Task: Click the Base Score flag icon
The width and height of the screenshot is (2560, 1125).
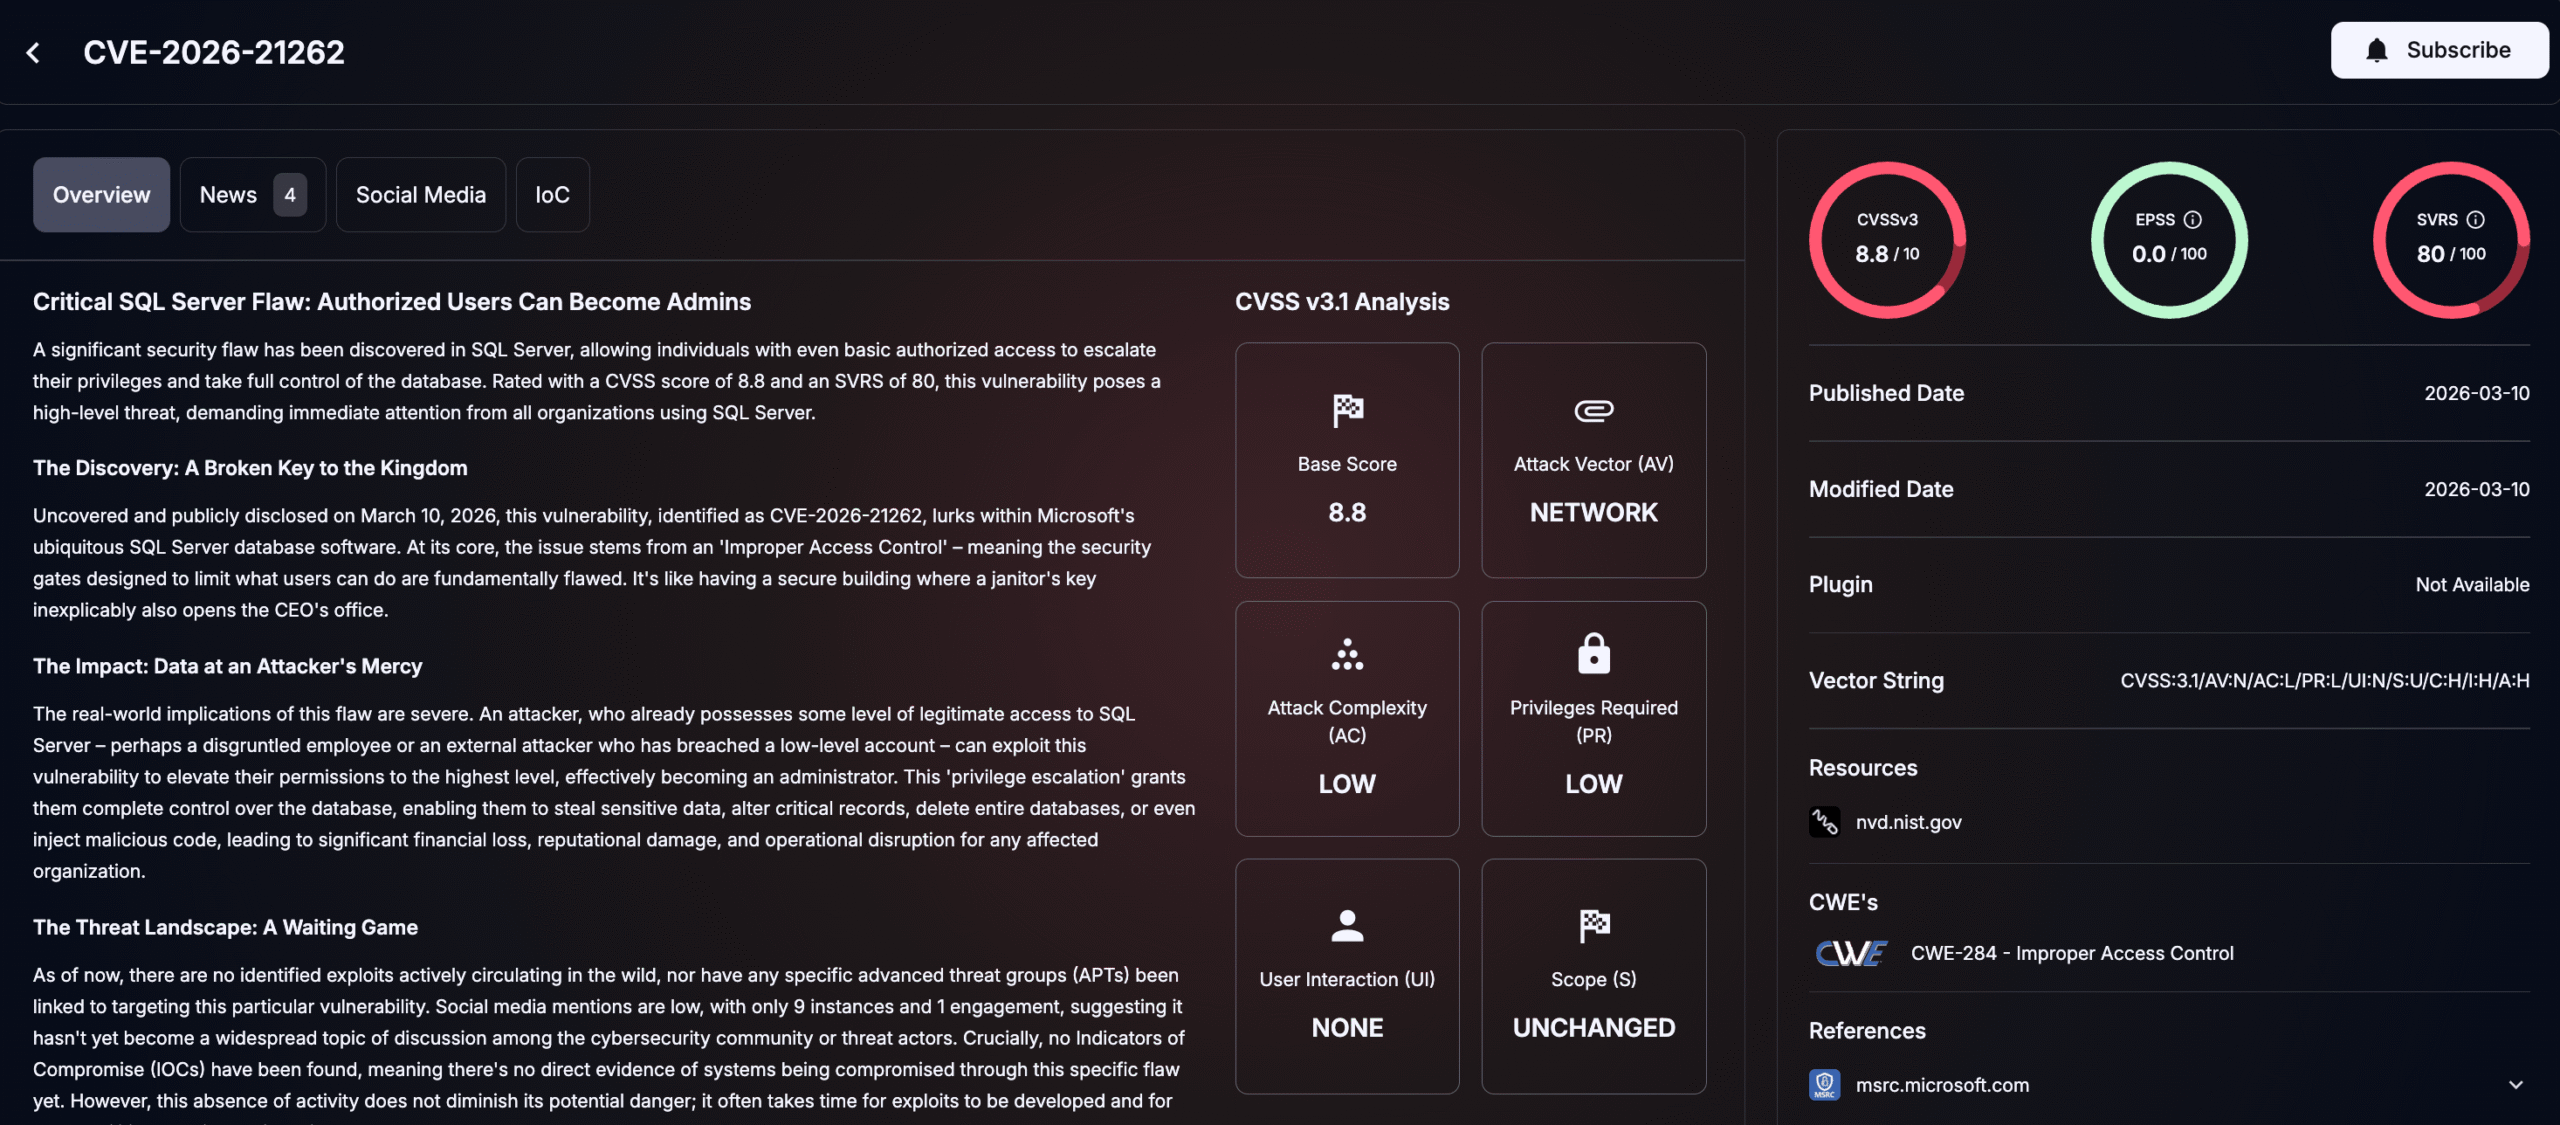Action: pos(1347,410)
